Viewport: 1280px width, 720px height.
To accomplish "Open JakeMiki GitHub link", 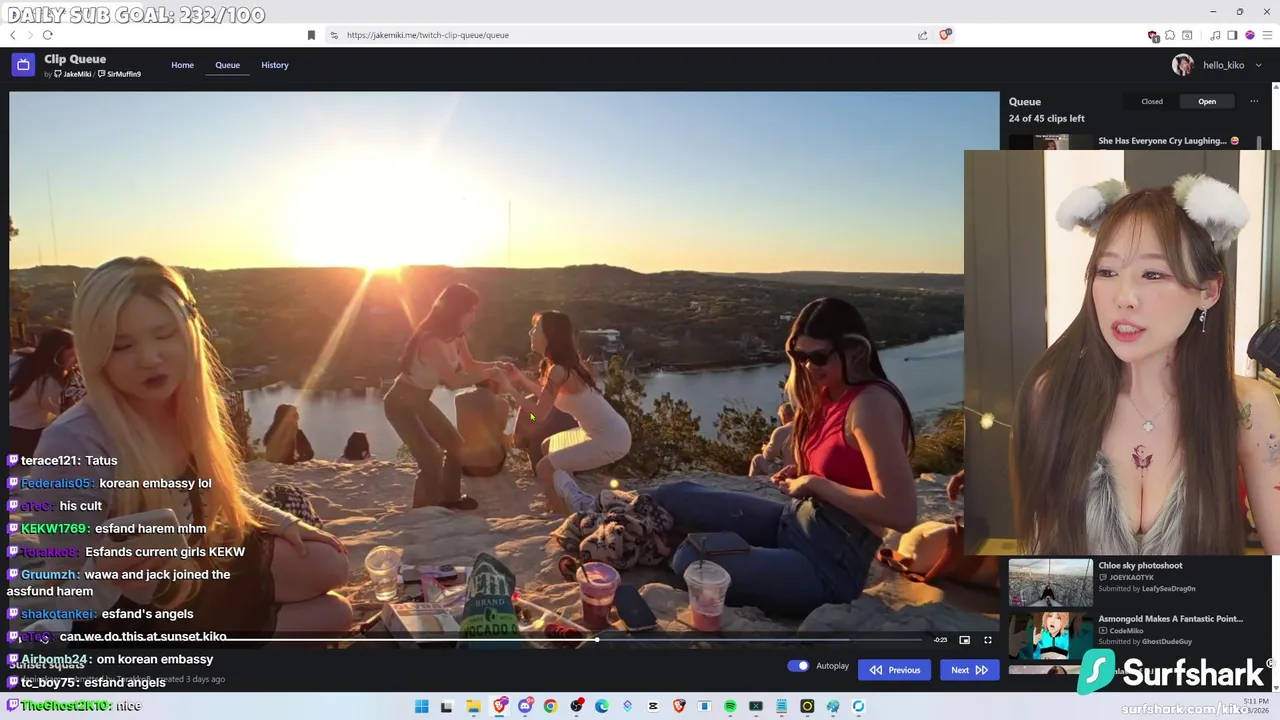I will [73, 74].
